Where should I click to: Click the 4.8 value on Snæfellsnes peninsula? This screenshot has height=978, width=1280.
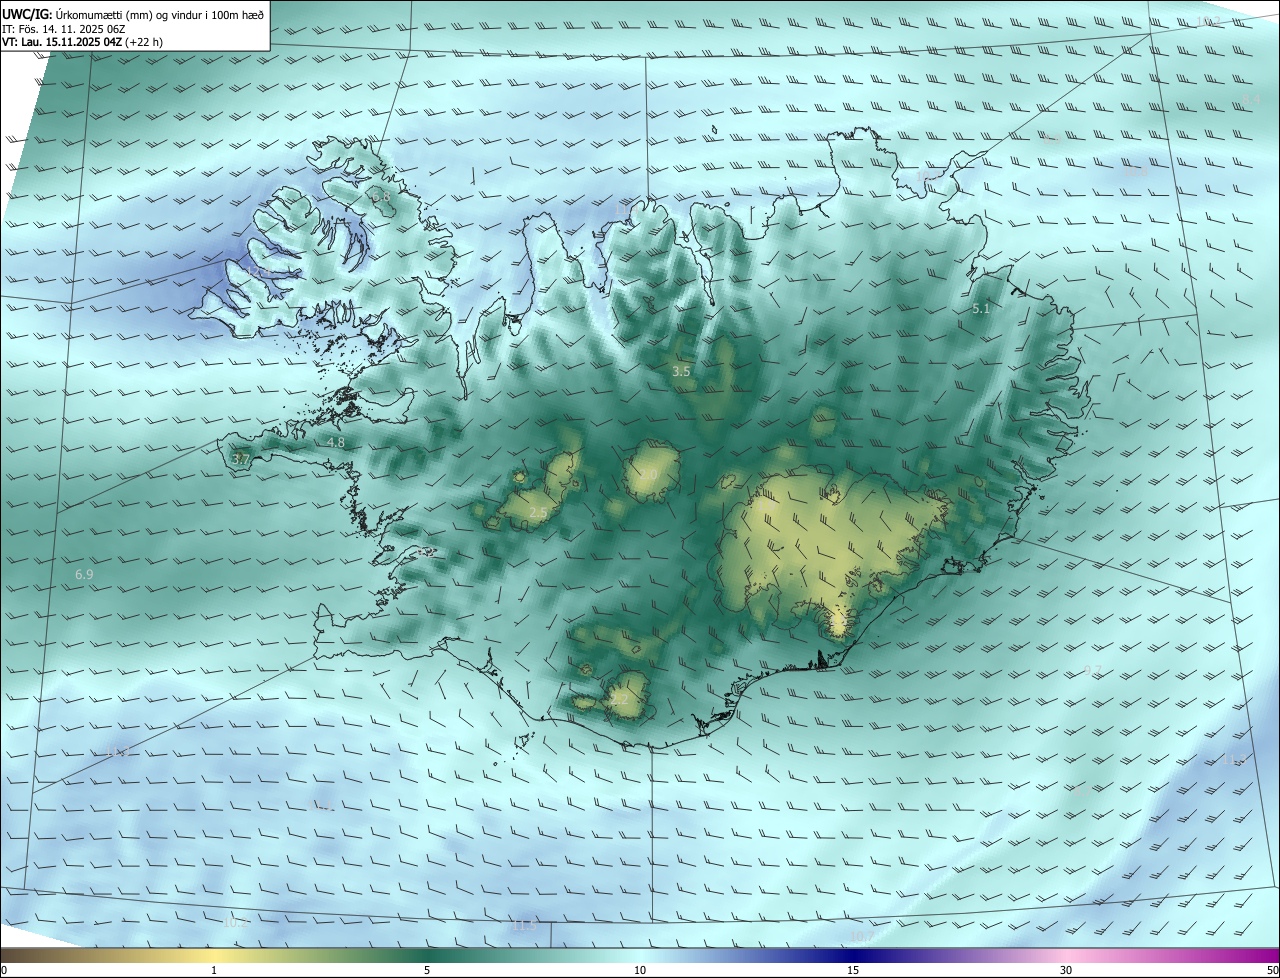point(336,442)
